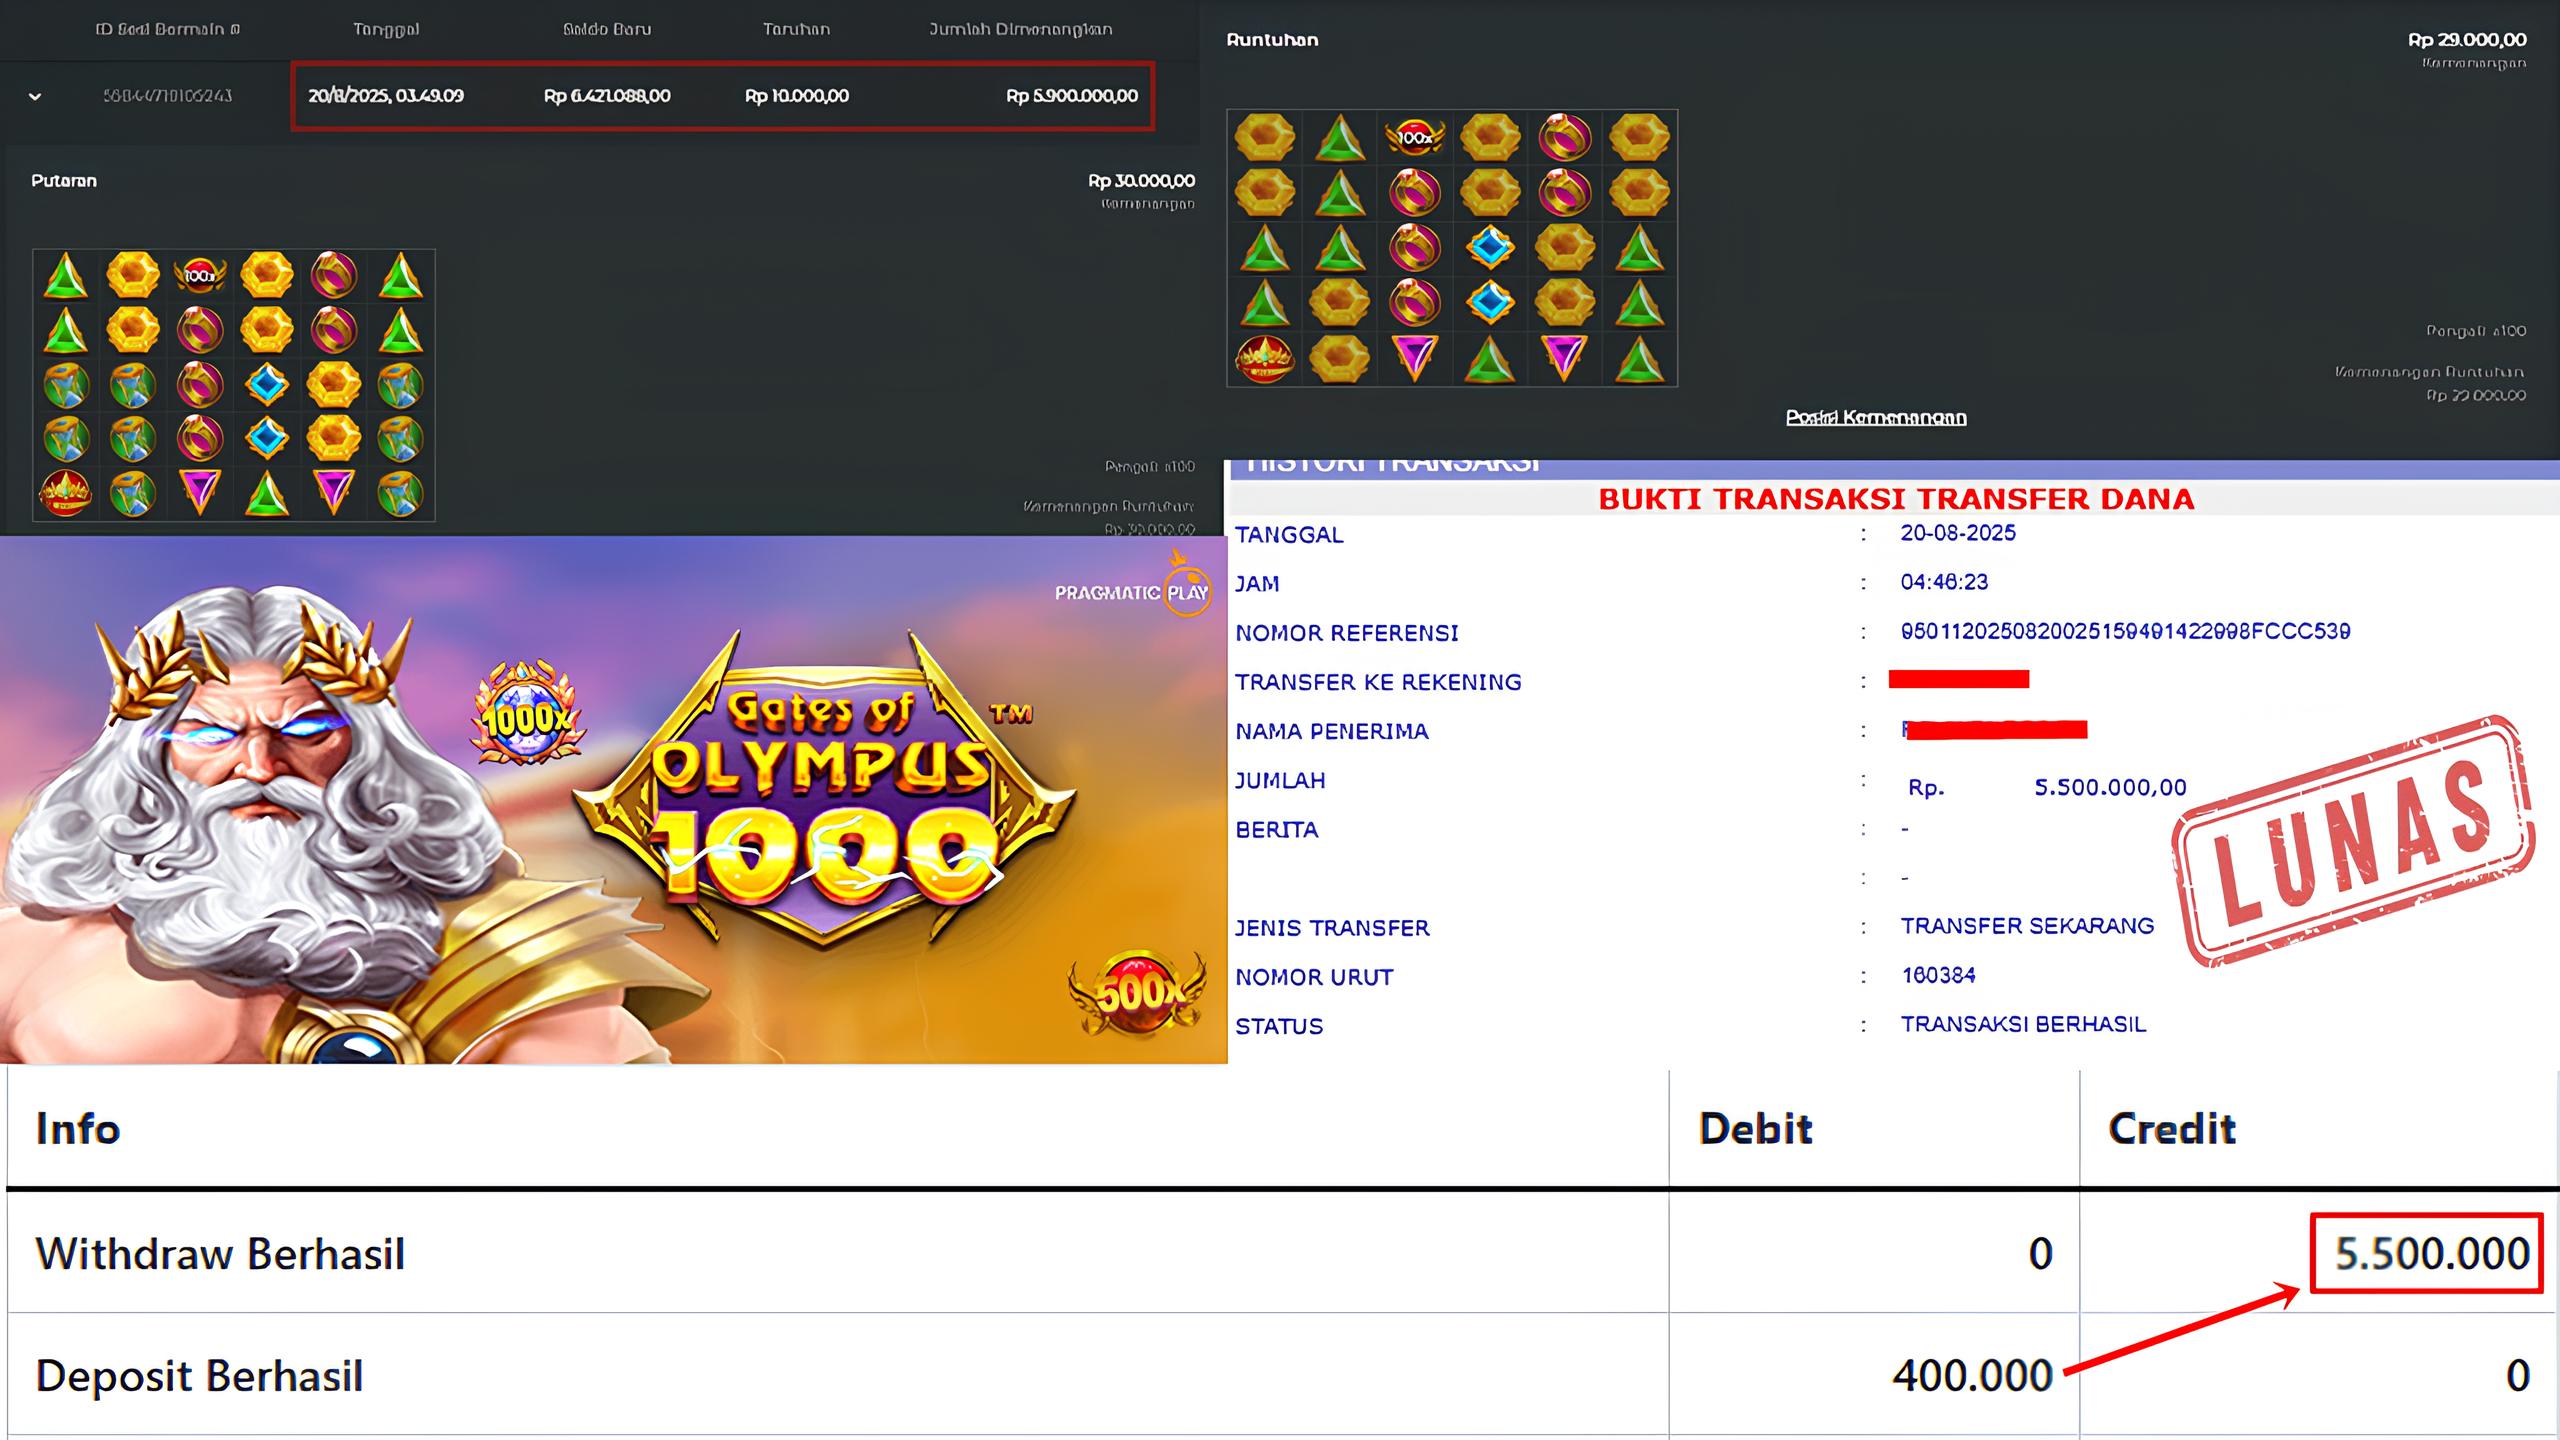Click the highlighted 5.500.000 credit value
The height and width of the screenshot is (1440, 2560).
(2430, 1254)
